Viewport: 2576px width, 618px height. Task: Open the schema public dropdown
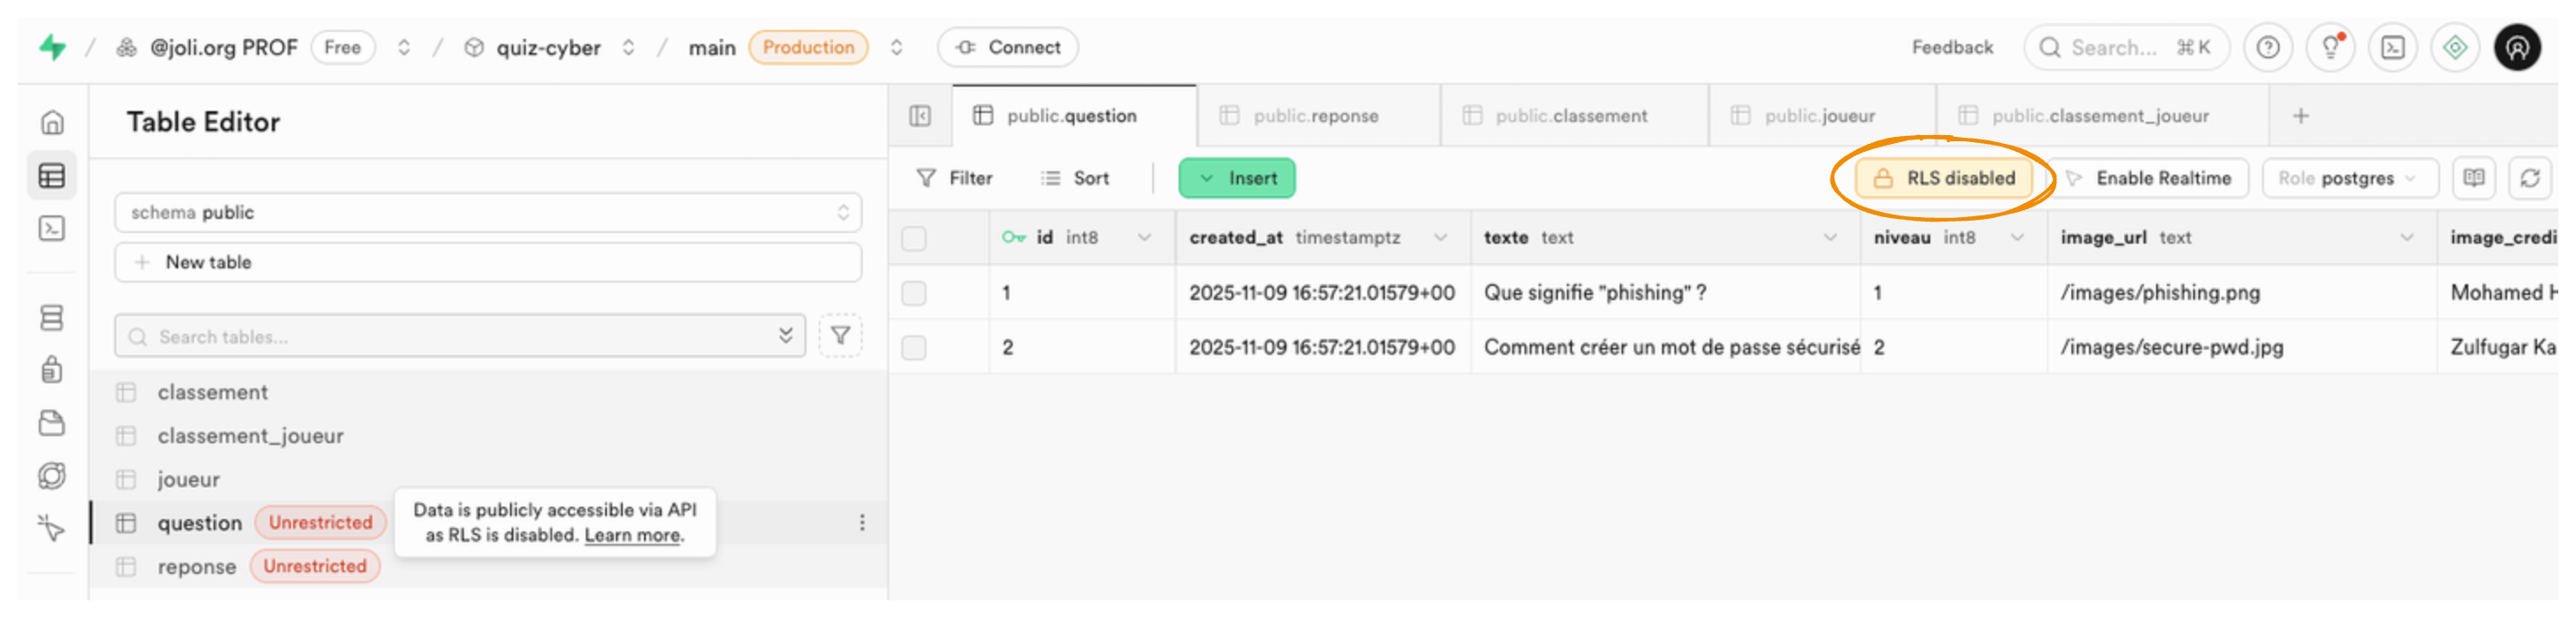[x=488, y=212]
